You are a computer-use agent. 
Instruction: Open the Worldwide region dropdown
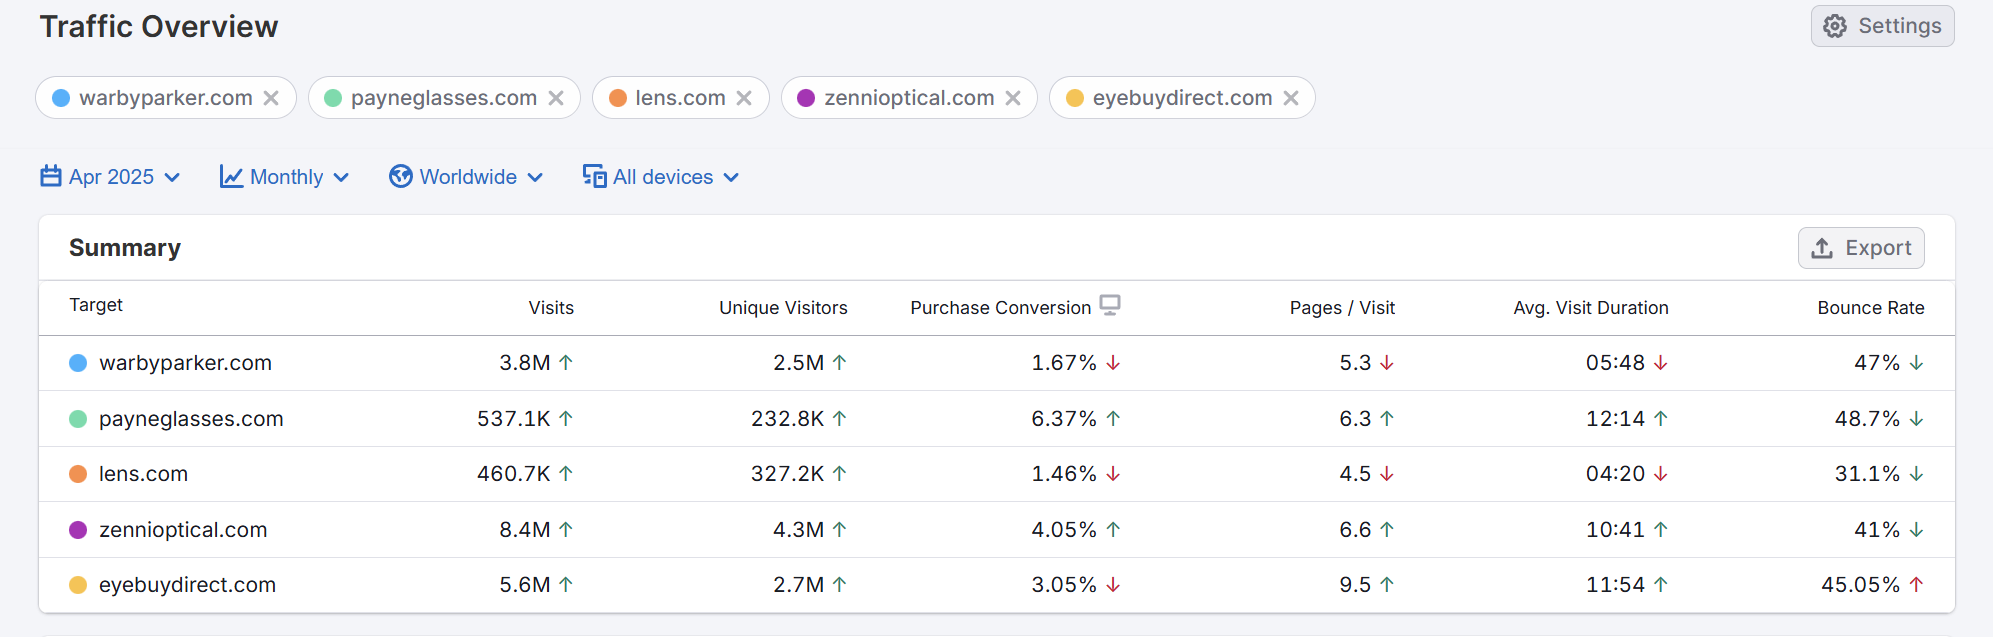(466, 177)
